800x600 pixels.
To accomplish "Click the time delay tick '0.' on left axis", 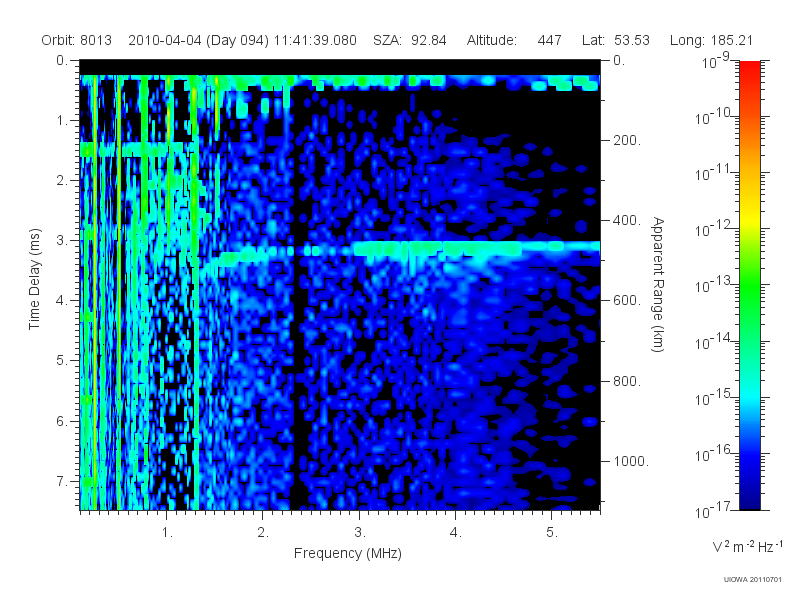I will [x=62, y=61].
